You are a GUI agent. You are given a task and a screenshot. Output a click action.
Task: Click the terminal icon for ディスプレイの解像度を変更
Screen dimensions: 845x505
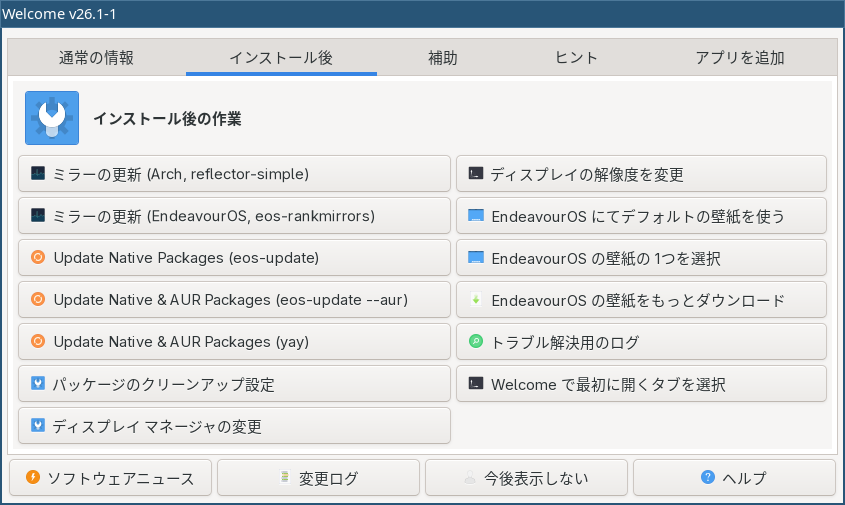click(x=476, y=174)
